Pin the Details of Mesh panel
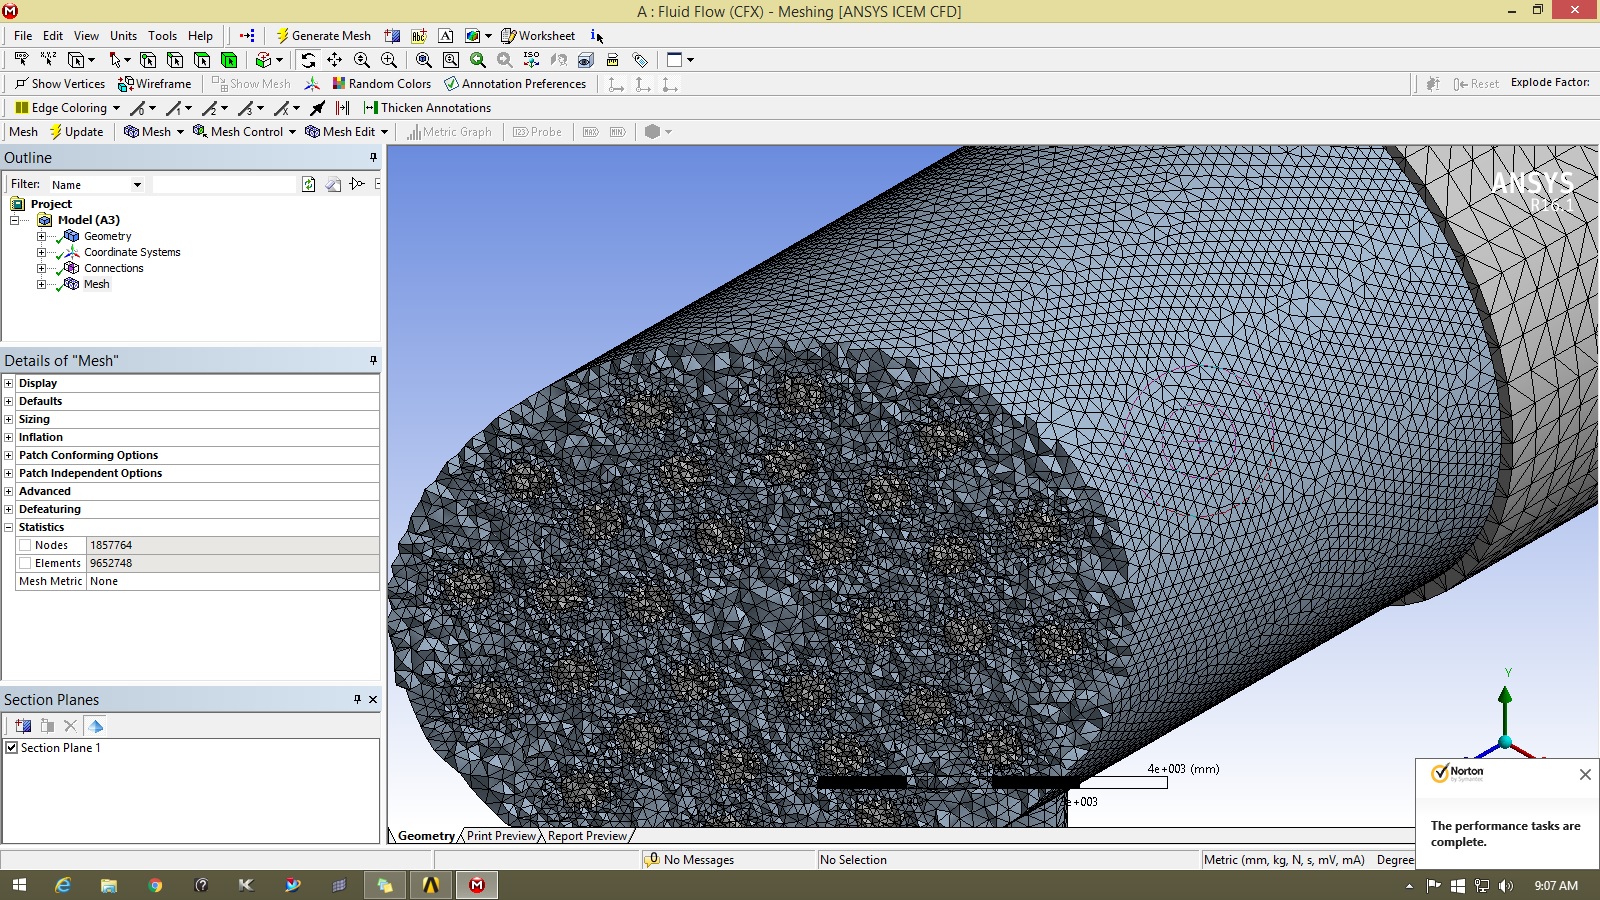Screen dimensions: 1600x900 tap(373, 360)
